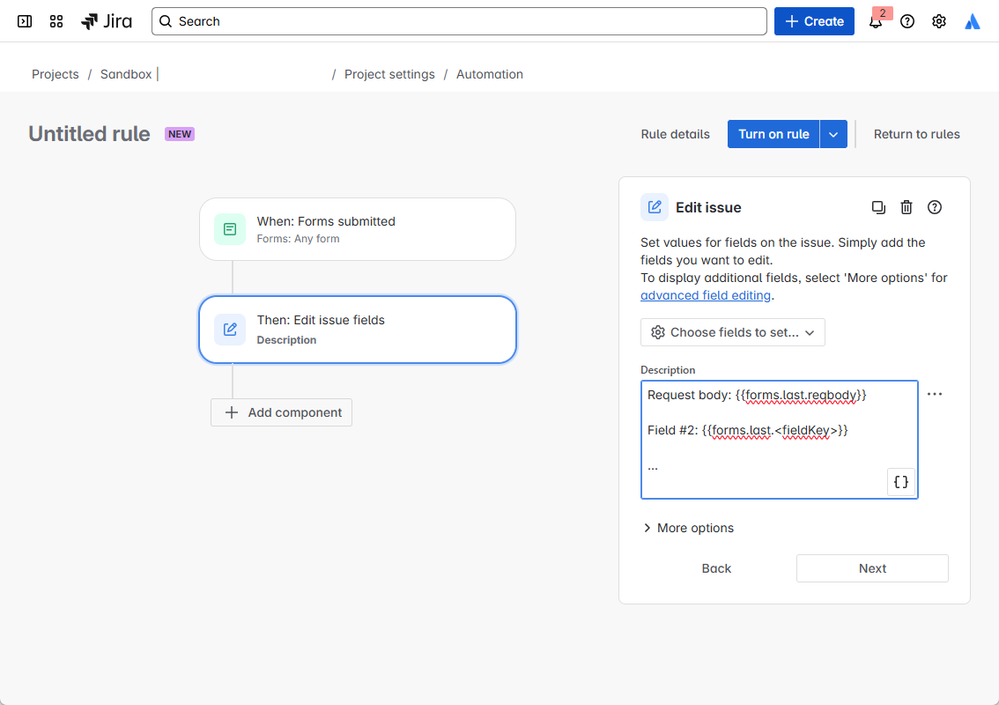
Task: Open the Description field ellipsis menu
Action: (935, 394)
